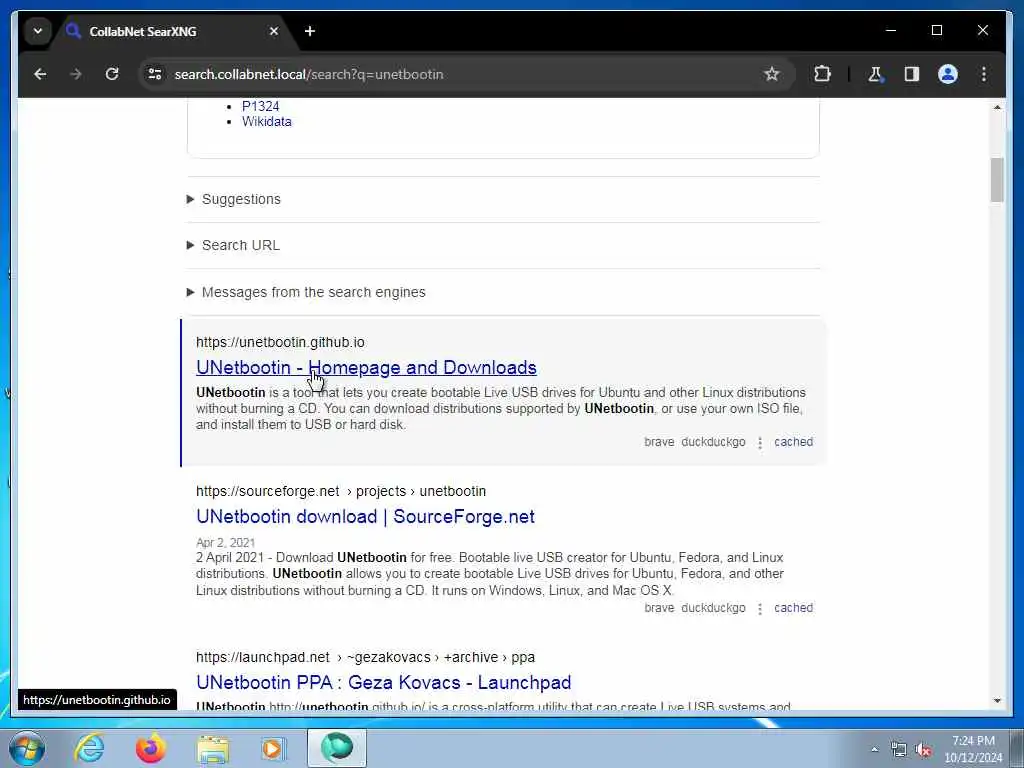Open Windows Explorer from the taskbar

pyautogui.click(x=213, y=748)
